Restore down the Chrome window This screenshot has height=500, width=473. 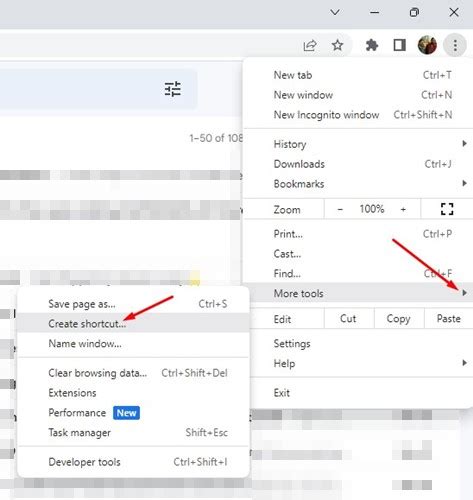coord(414,12)
